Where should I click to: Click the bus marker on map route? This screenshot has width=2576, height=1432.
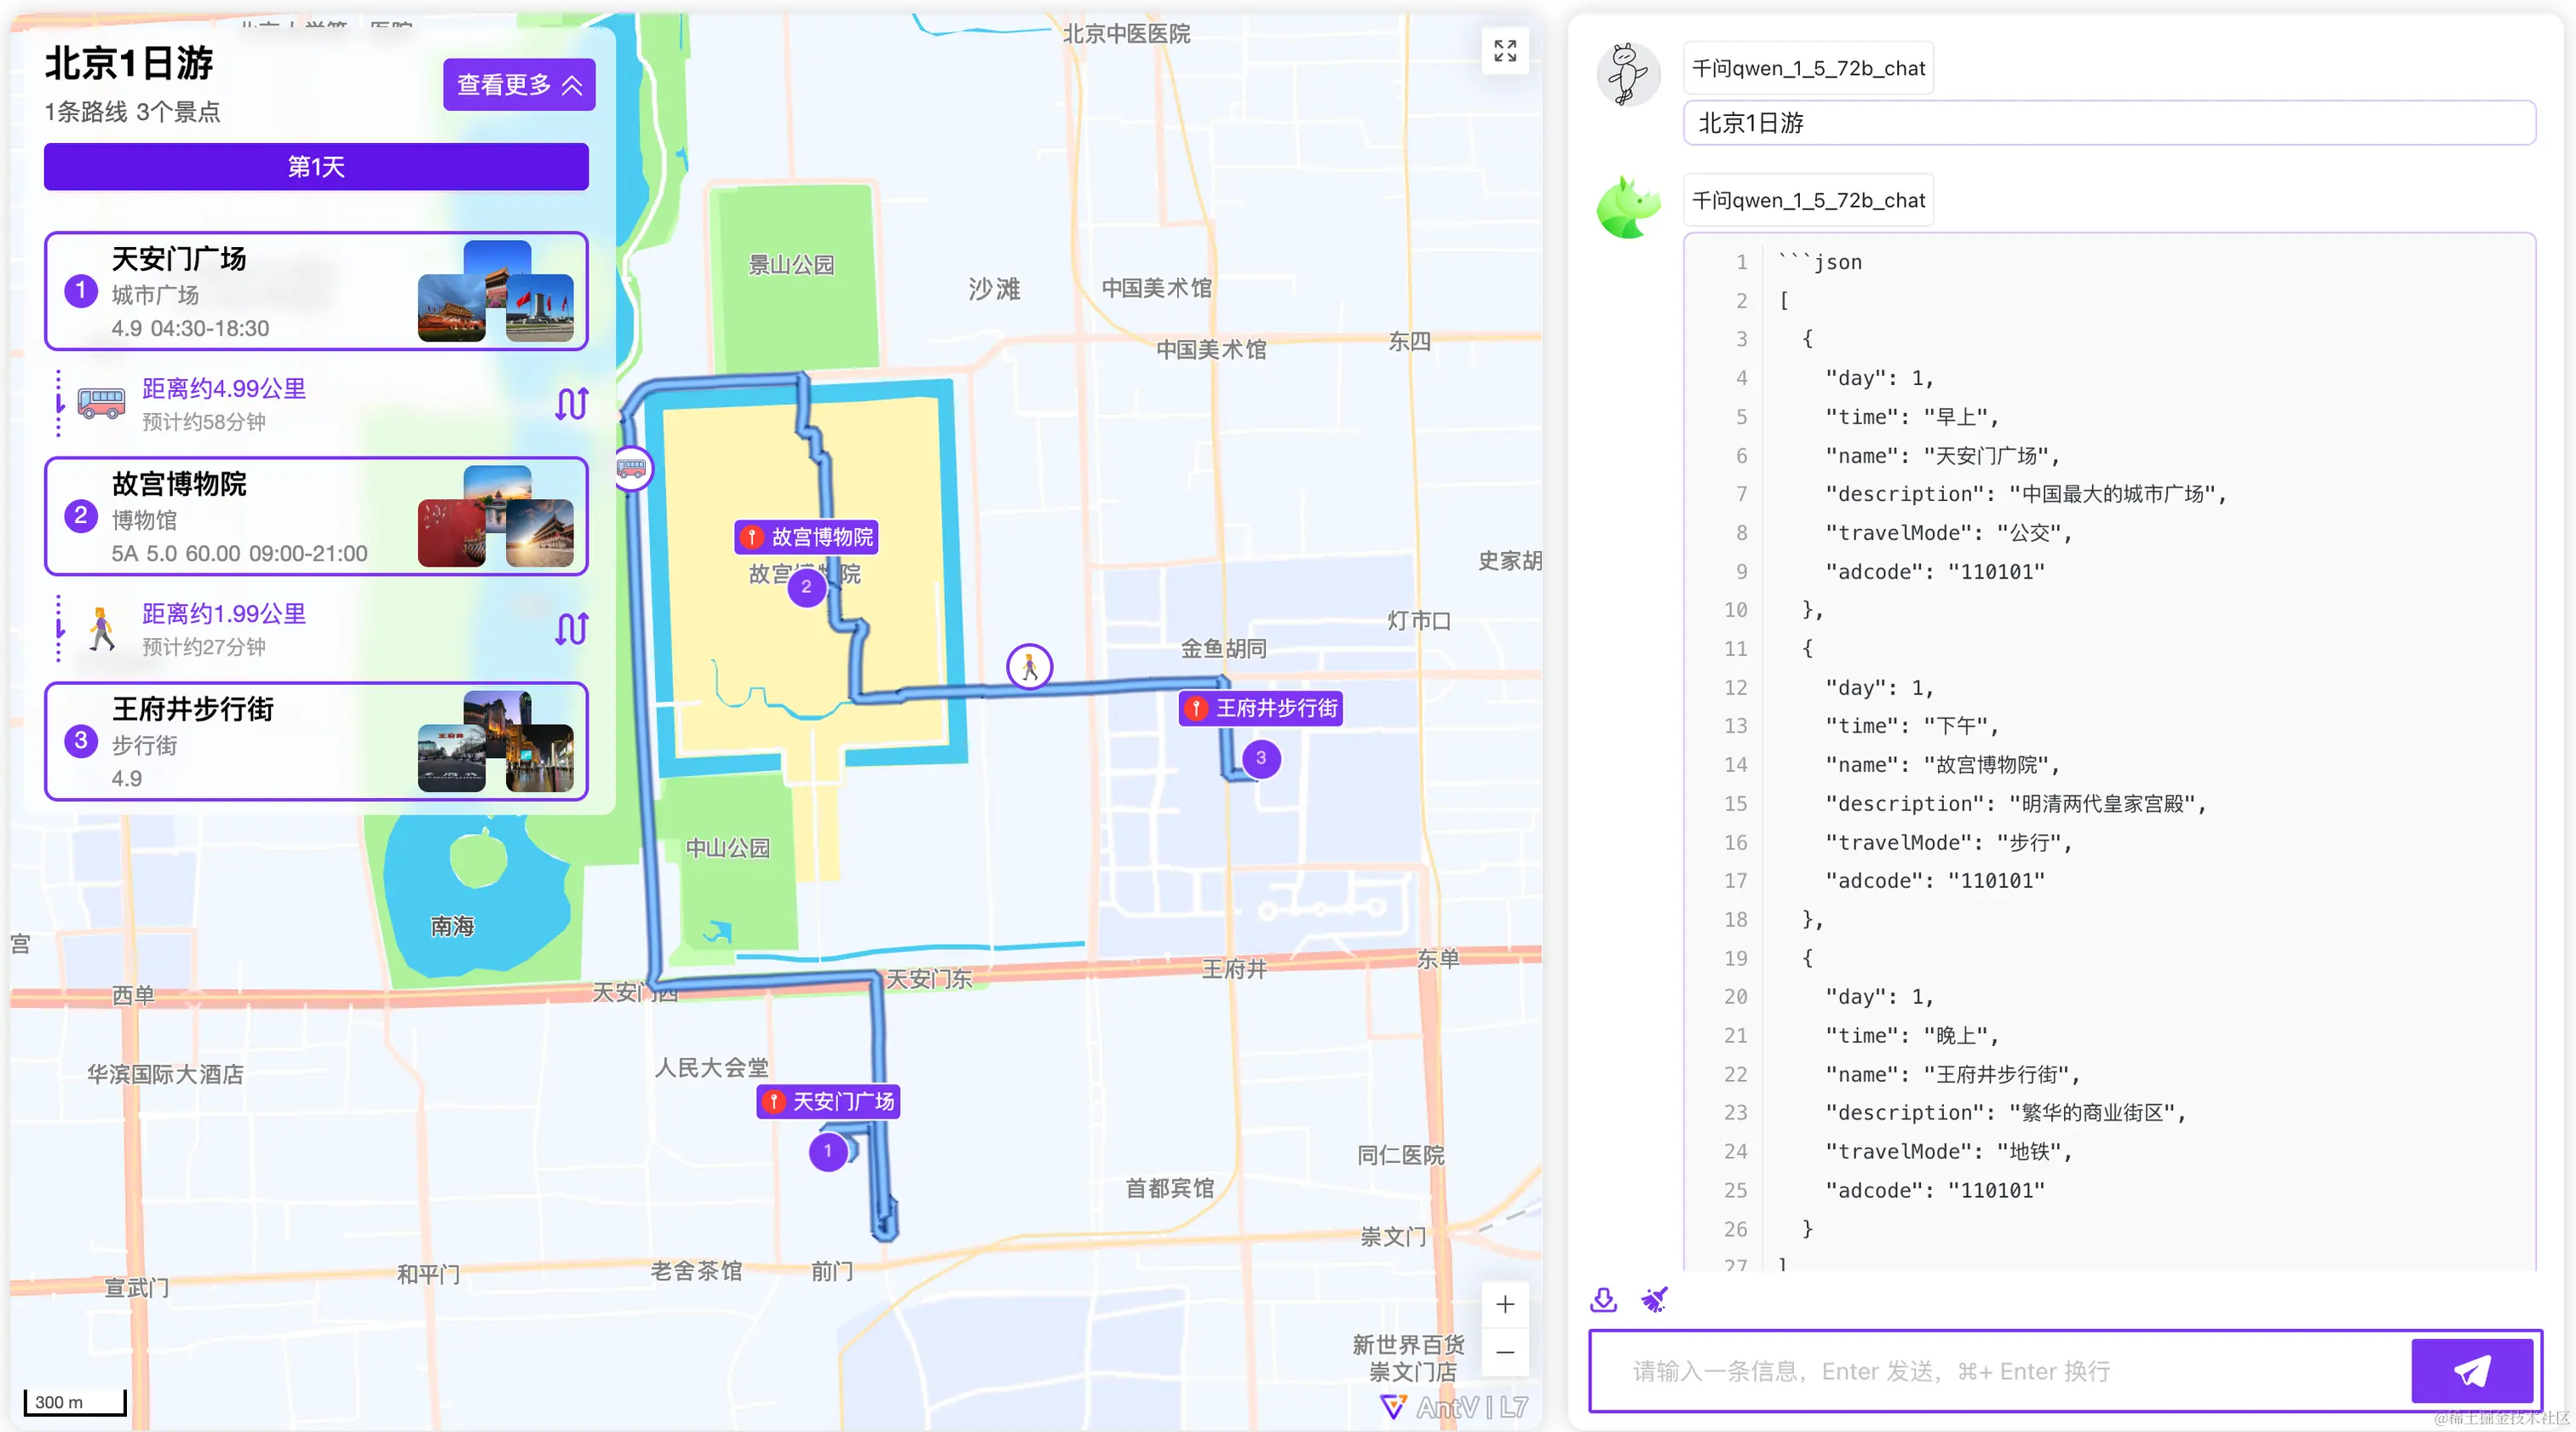pyautogui.click(x=632, y=468)
